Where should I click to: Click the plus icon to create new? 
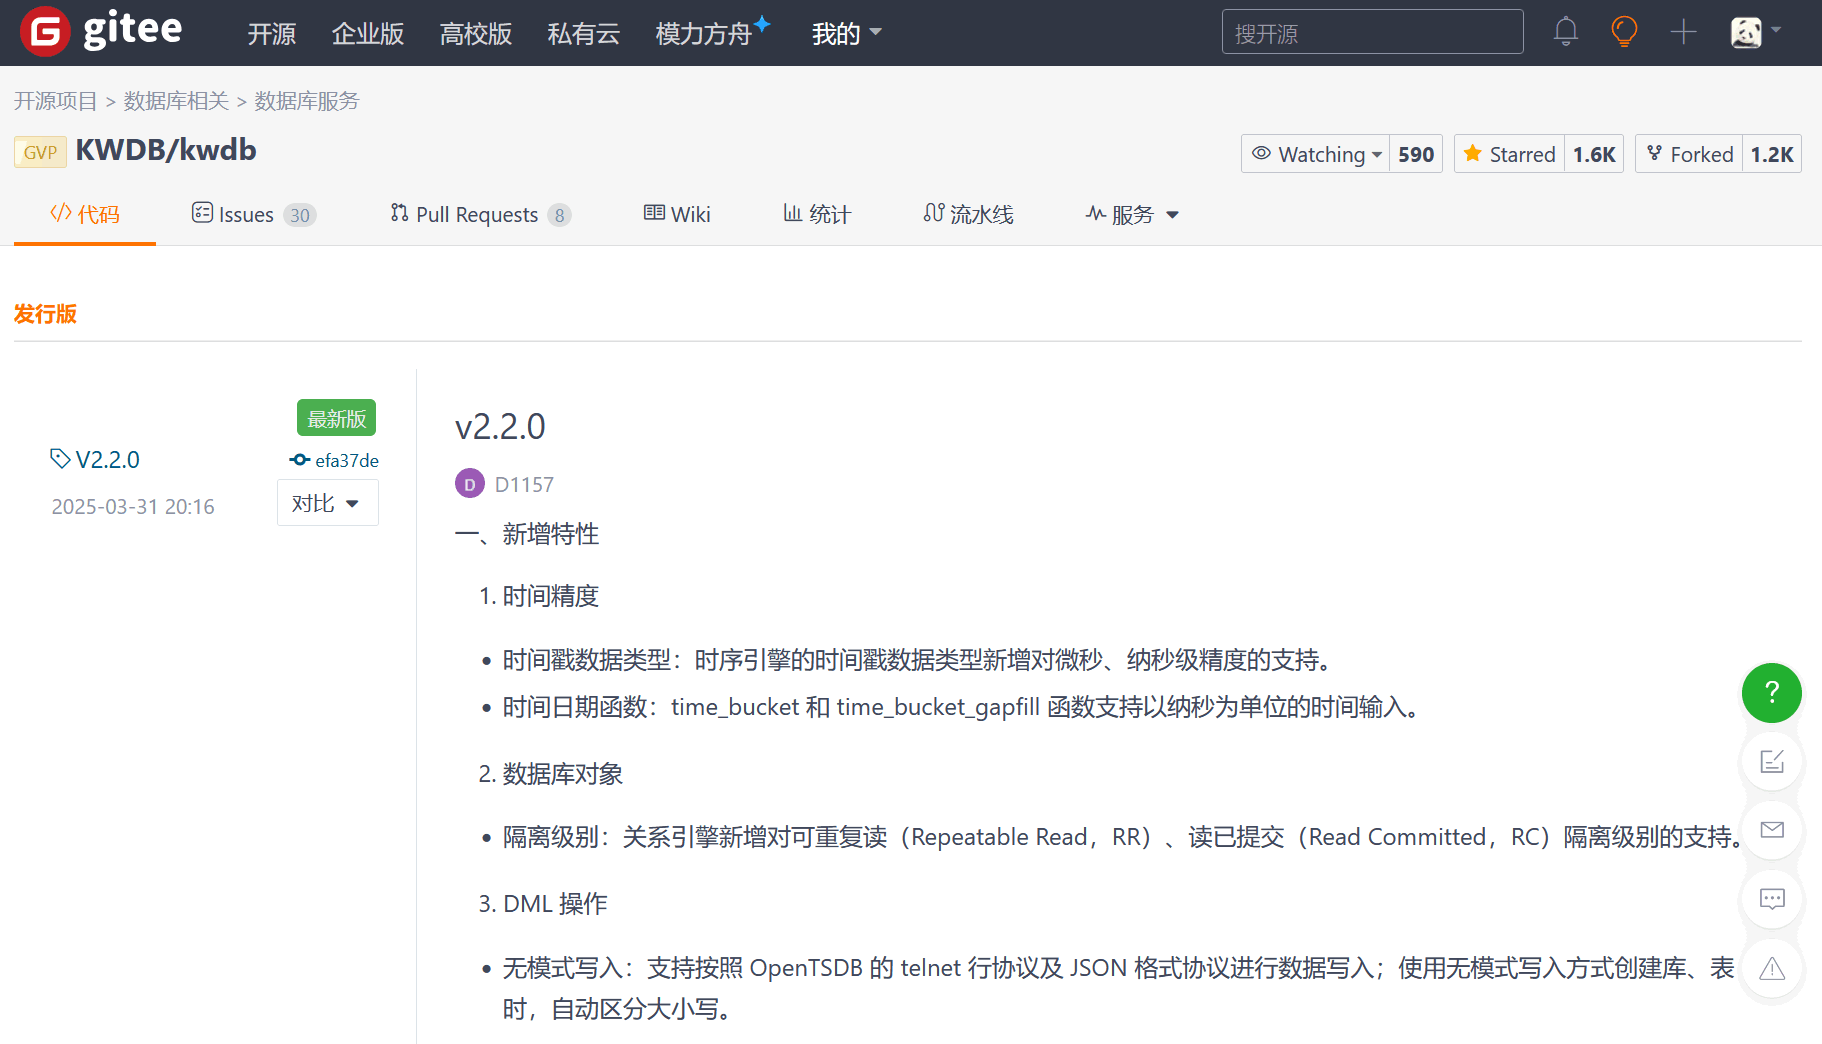[1684, 32]
